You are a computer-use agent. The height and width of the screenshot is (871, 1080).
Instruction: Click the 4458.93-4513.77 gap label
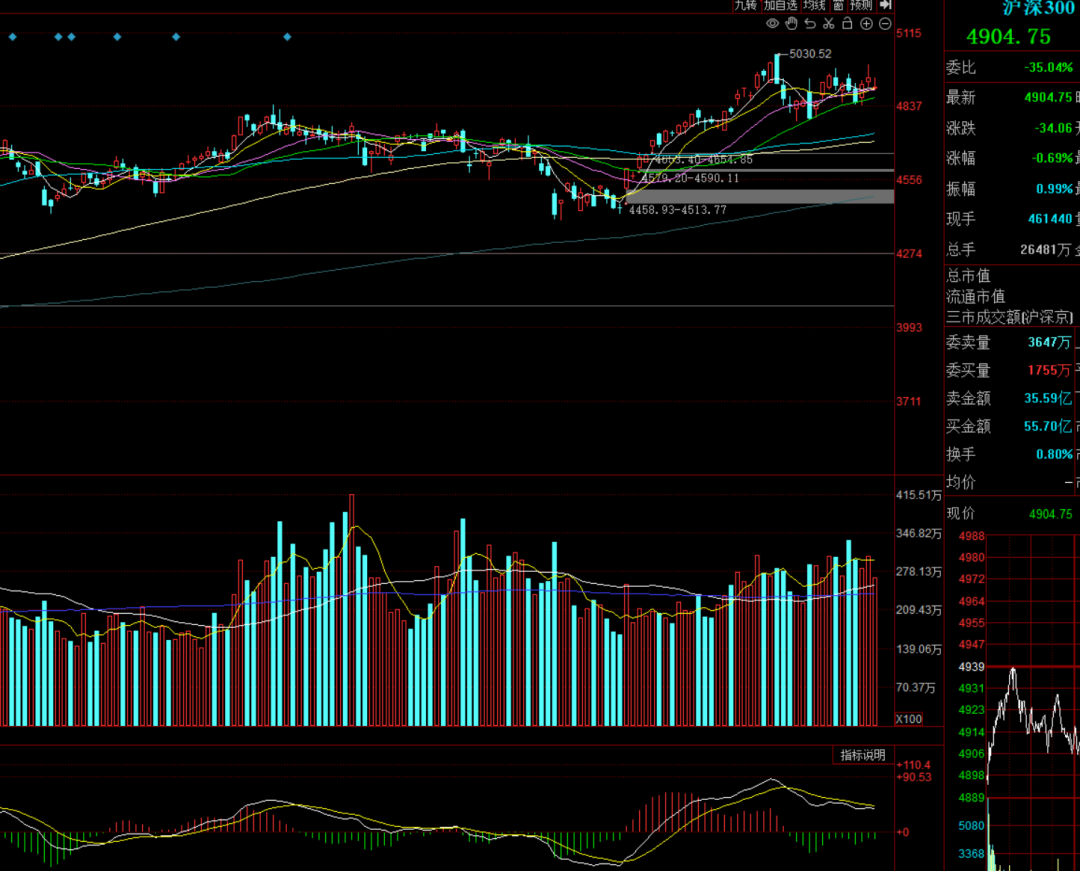(678, 210)
